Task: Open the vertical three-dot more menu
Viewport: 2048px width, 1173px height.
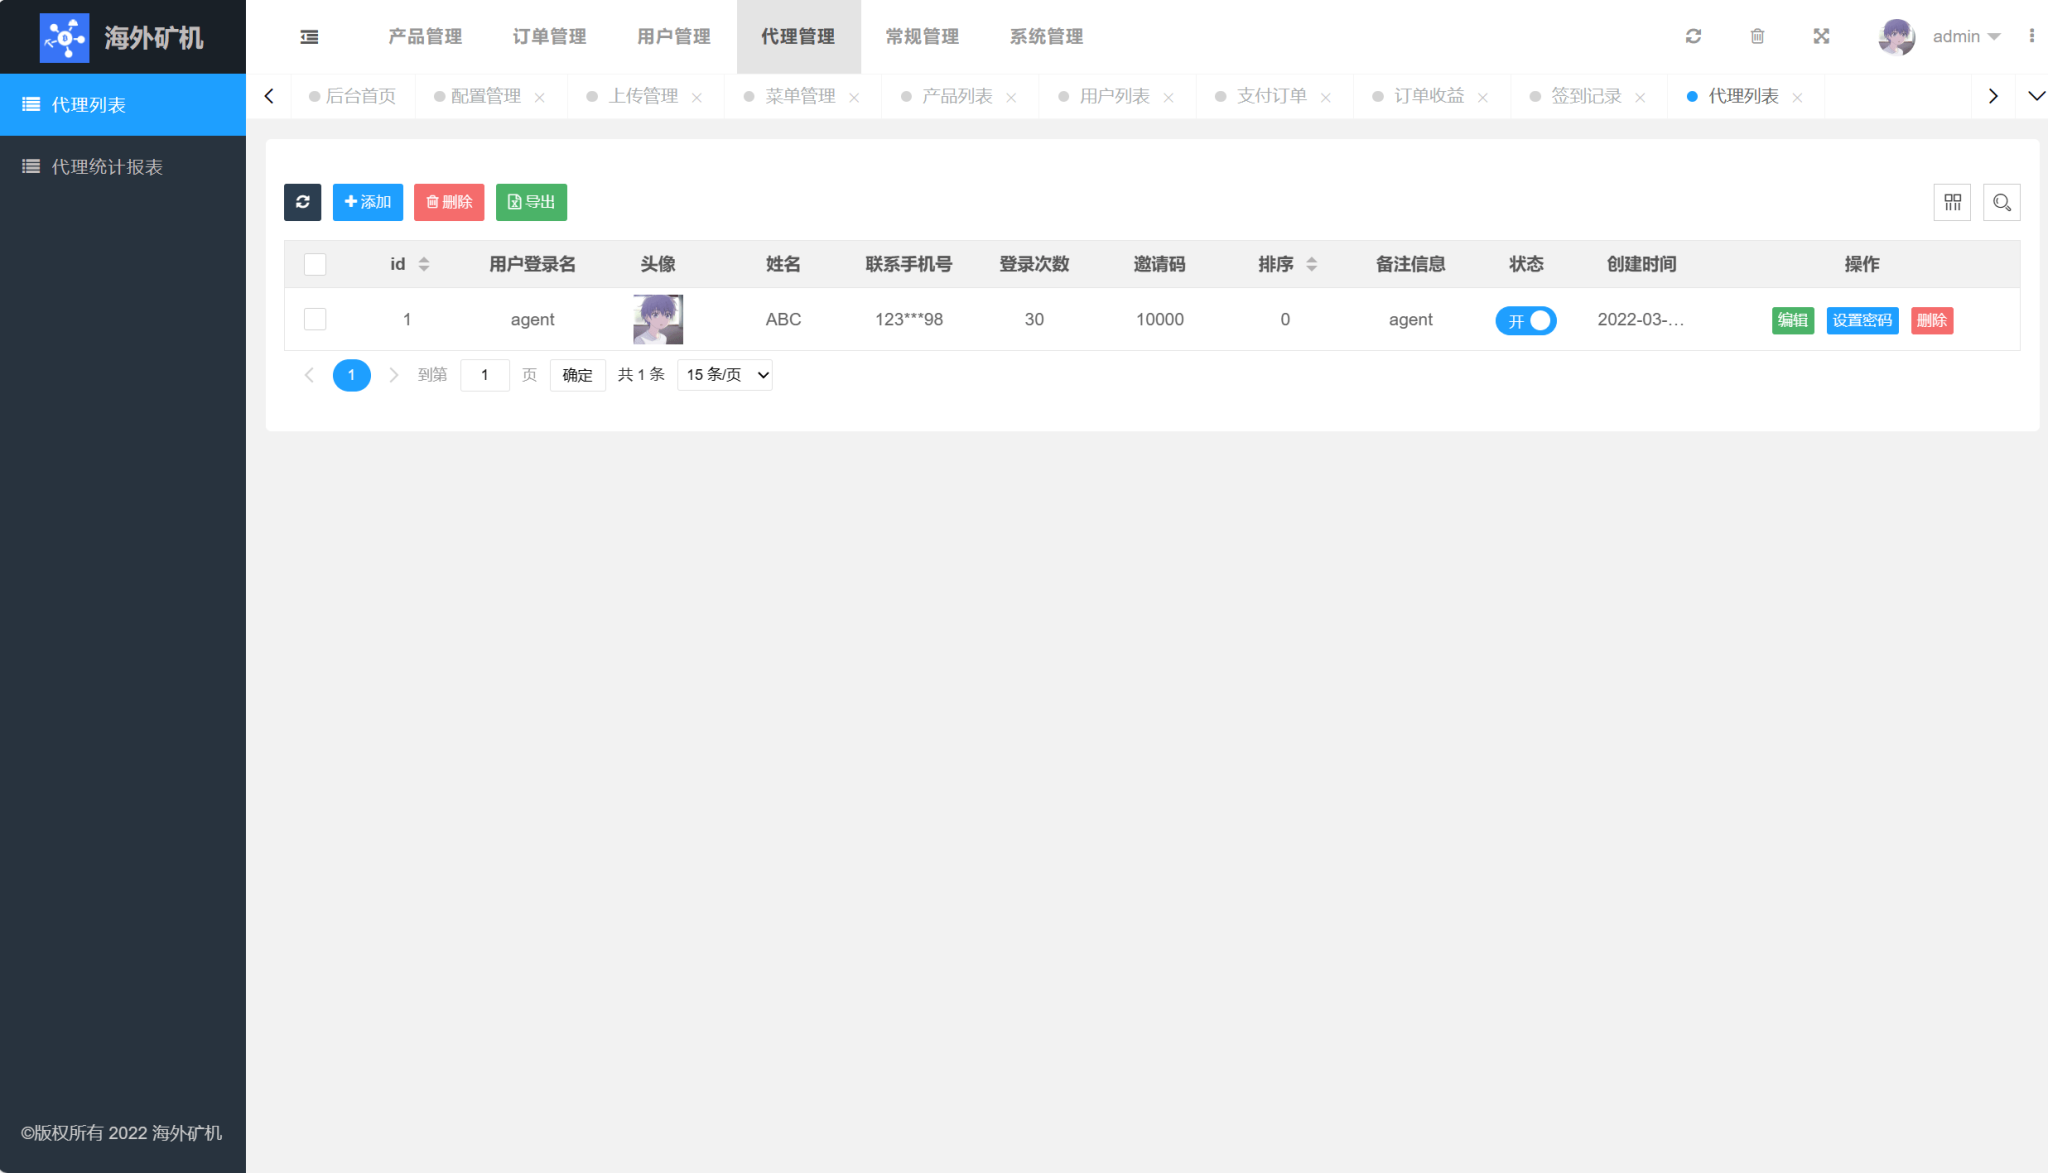Action: pos(2031,37)
